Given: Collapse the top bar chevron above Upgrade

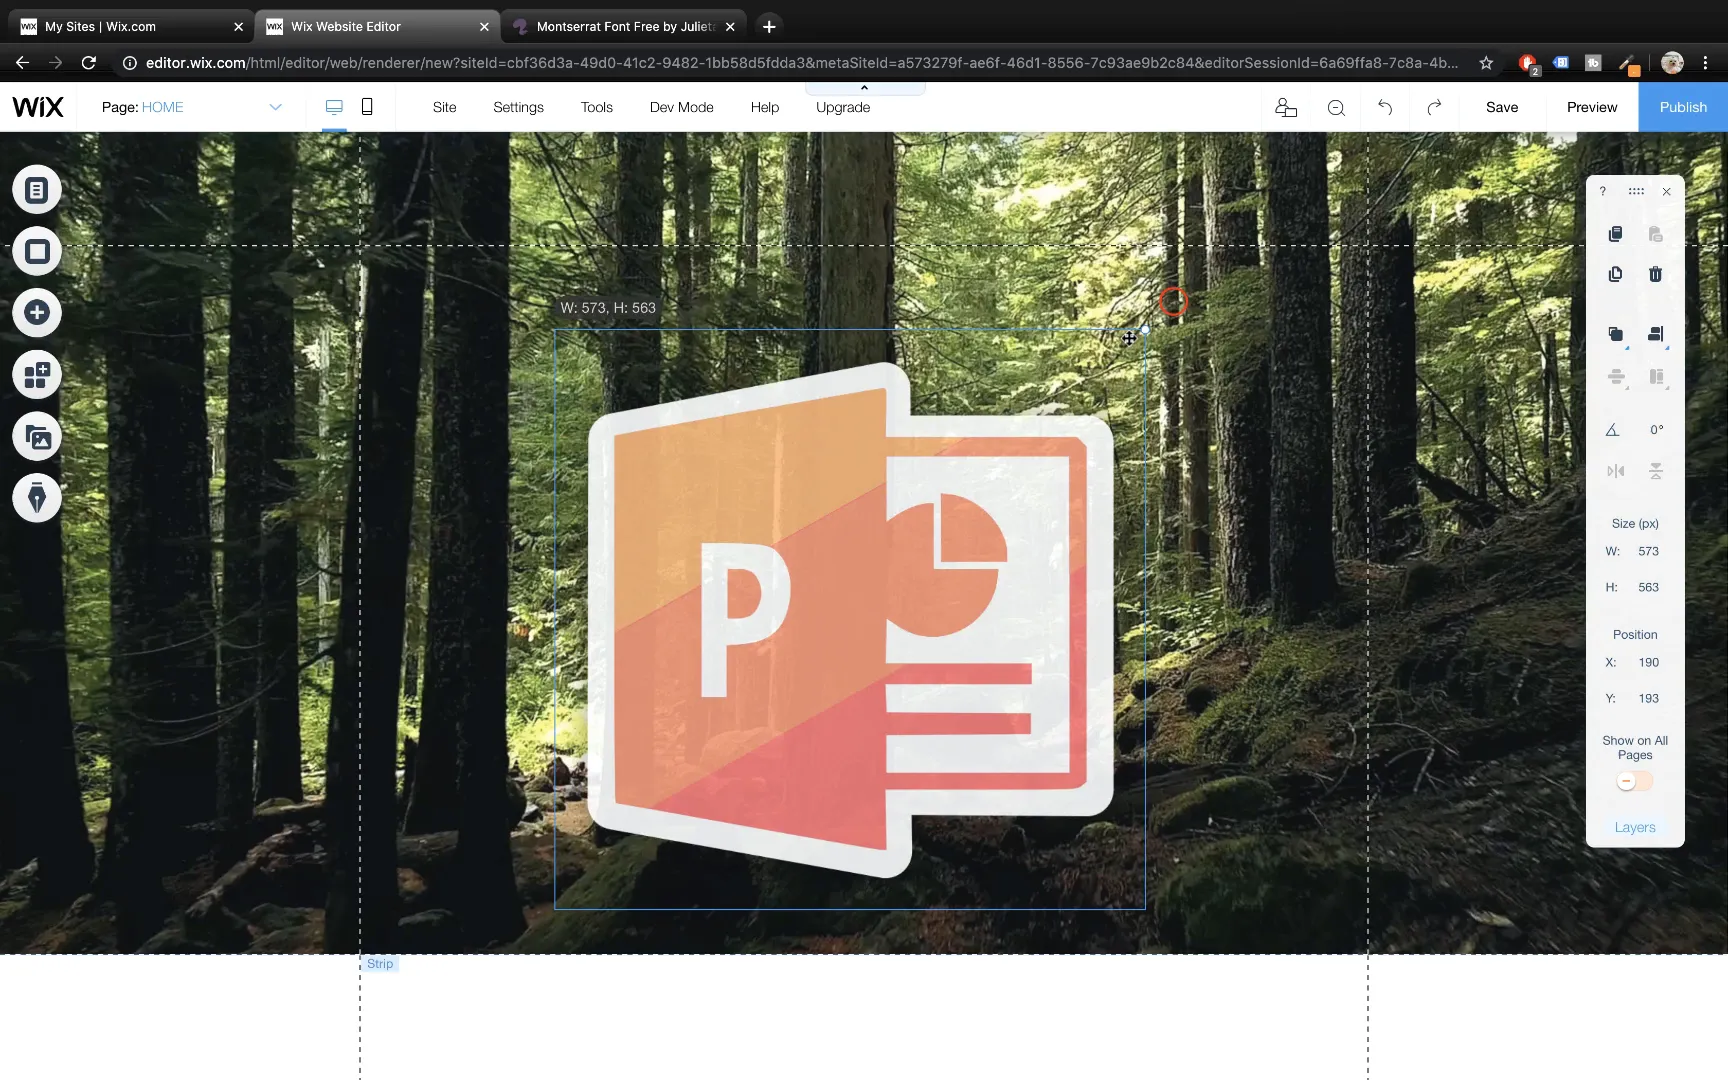Looking at the screenshot, I should (865, 88).
